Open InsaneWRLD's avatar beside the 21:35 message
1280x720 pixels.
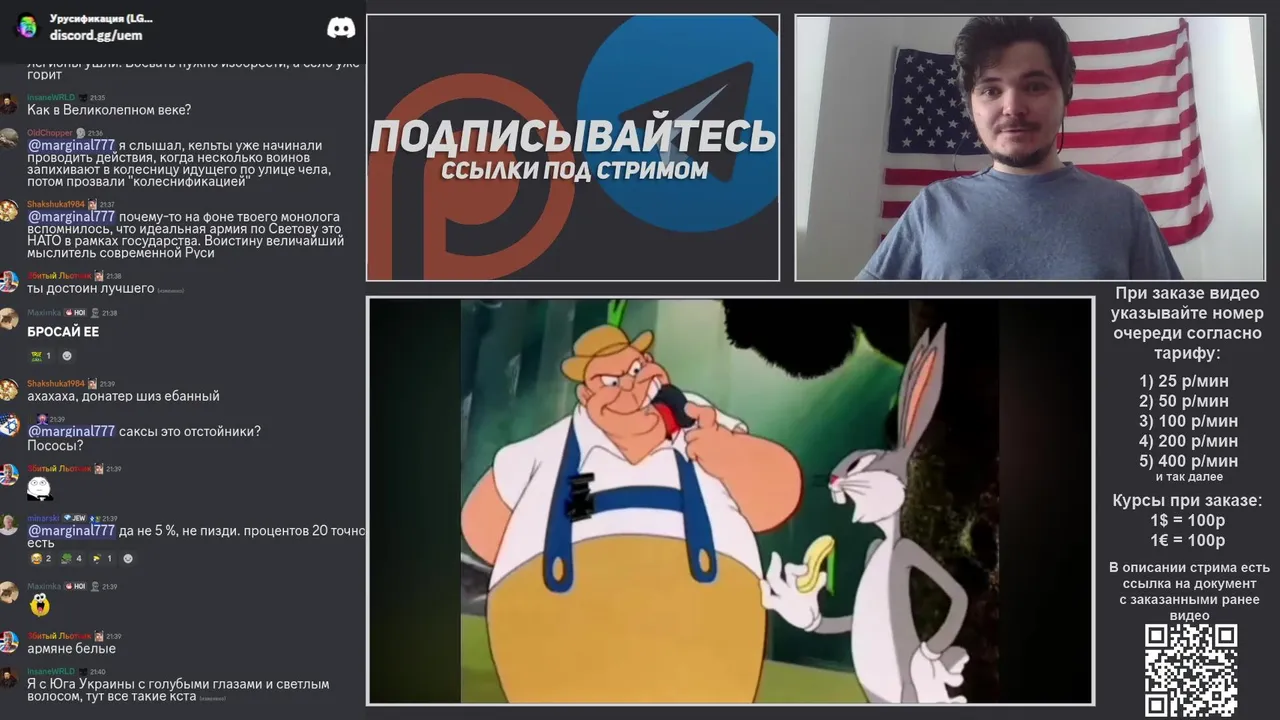(x=9, y=105)
